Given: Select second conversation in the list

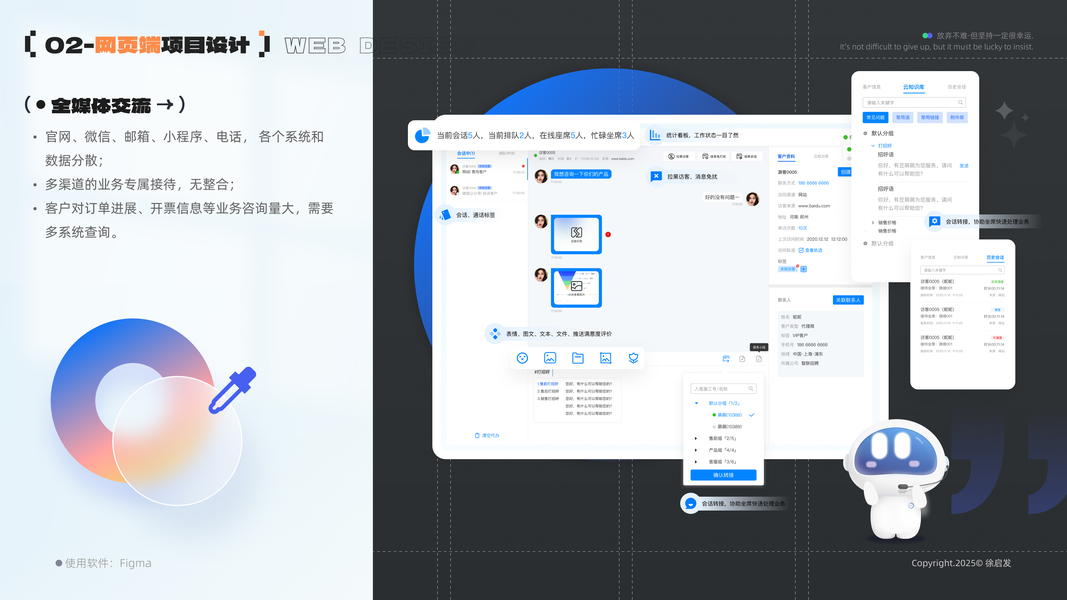Looking at the screenshot, I should click(487, 190).
